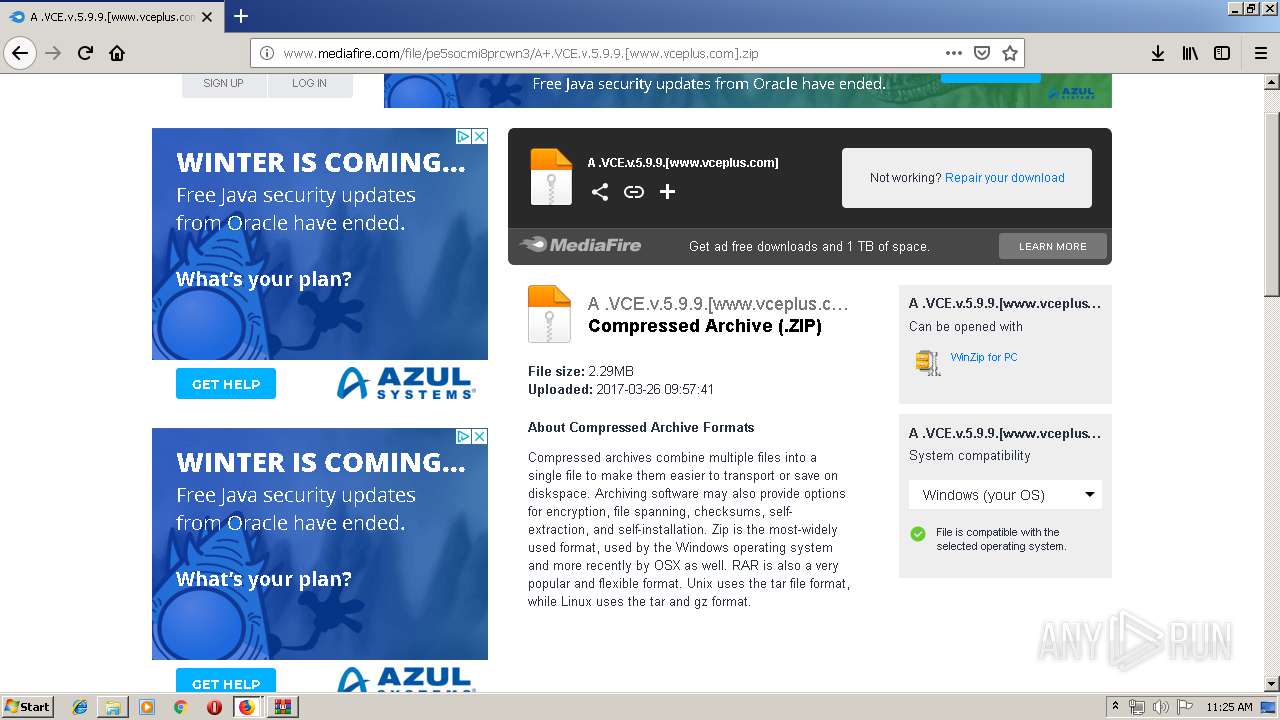Click the green compatibility check icon
1280x720 pixels.
click(918, 534)
